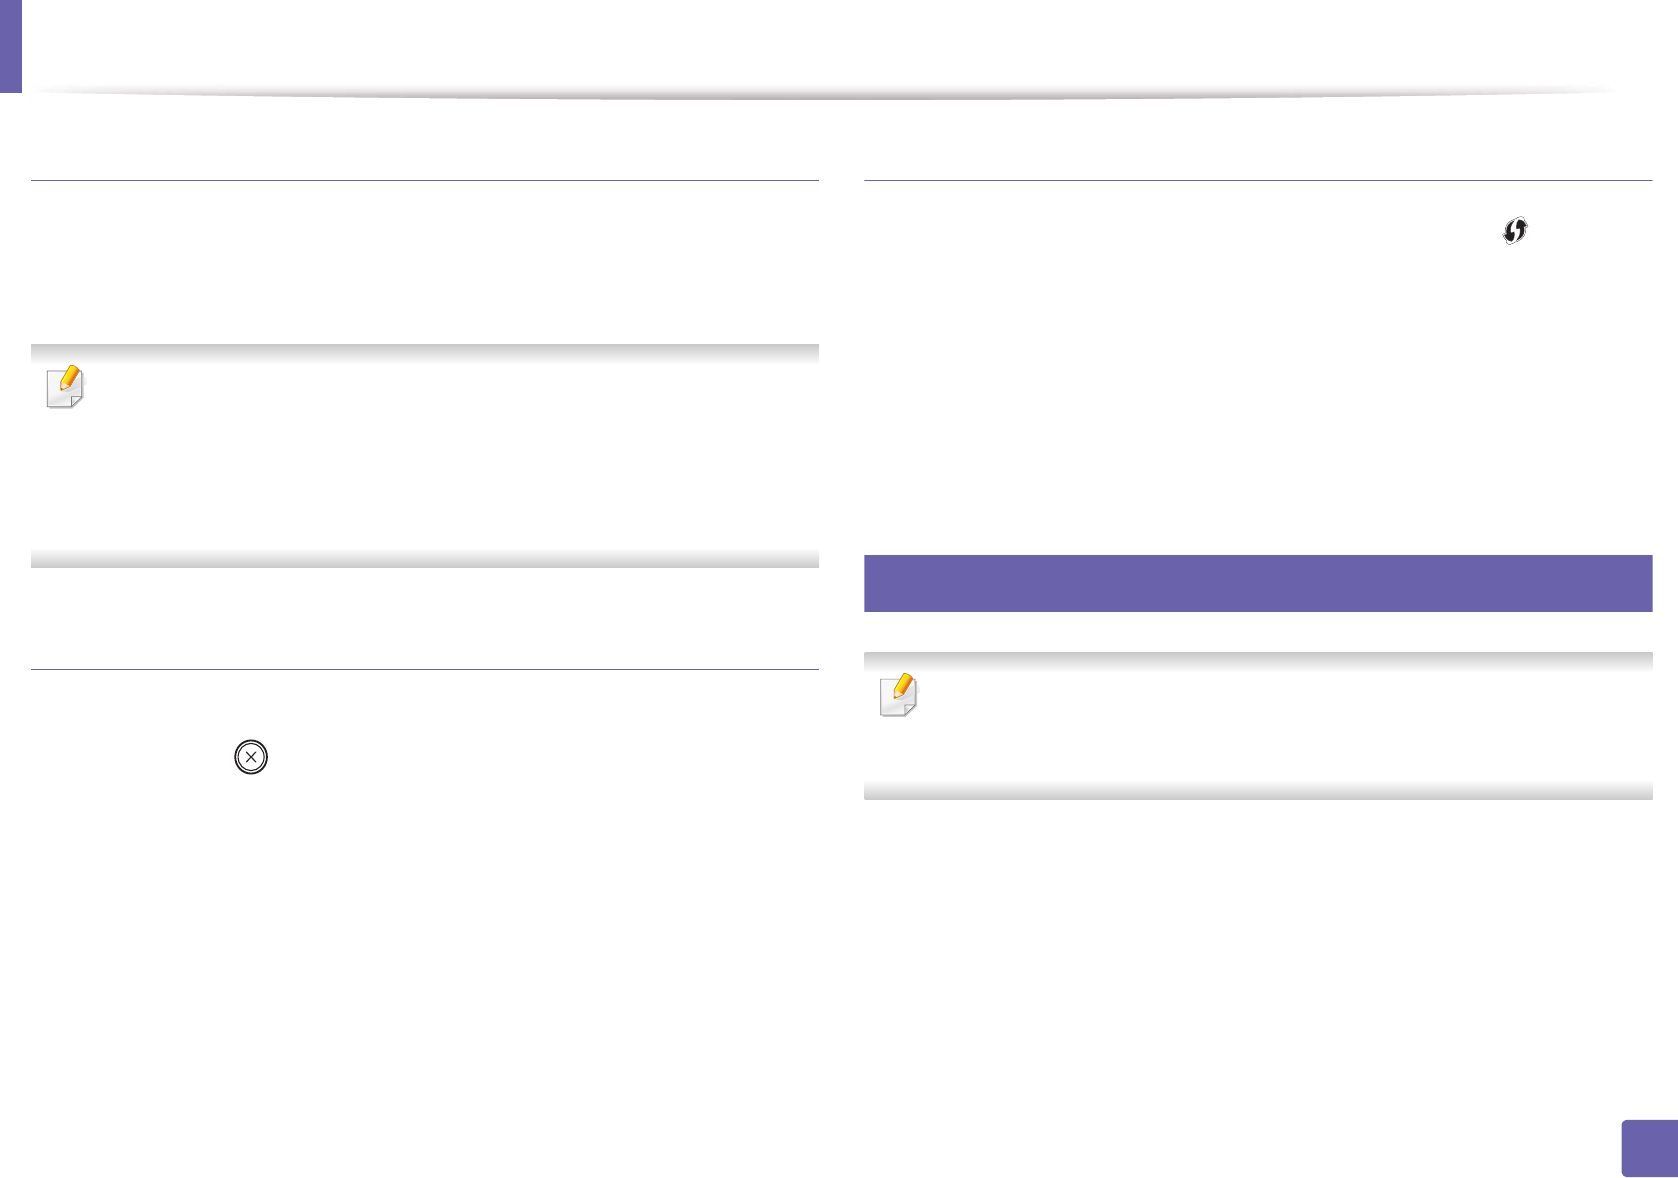Click the gray top bar of right note box
This screenshot has width=1678, height=1178.
coord(1257,661)
